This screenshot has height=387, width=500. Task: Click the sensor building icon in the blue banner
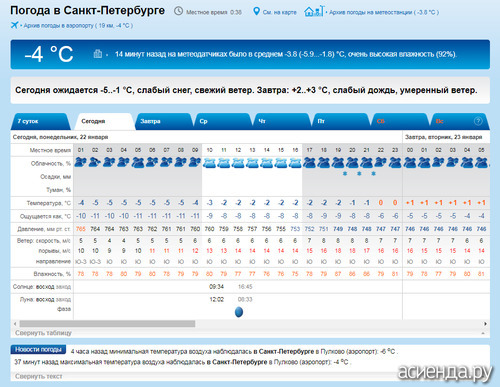[98, 54]
